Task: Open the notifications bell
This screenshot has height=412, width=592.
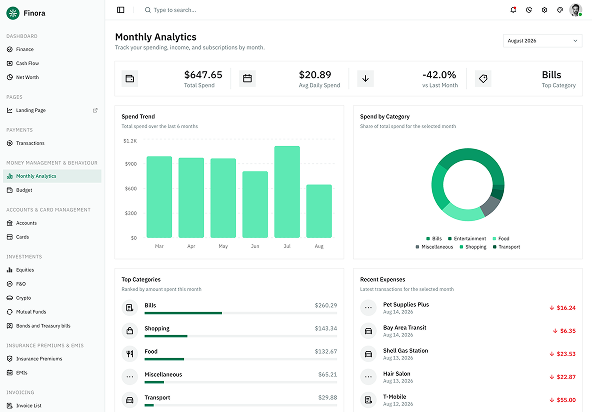Action: pyautogui.click(x=513, y=10)
